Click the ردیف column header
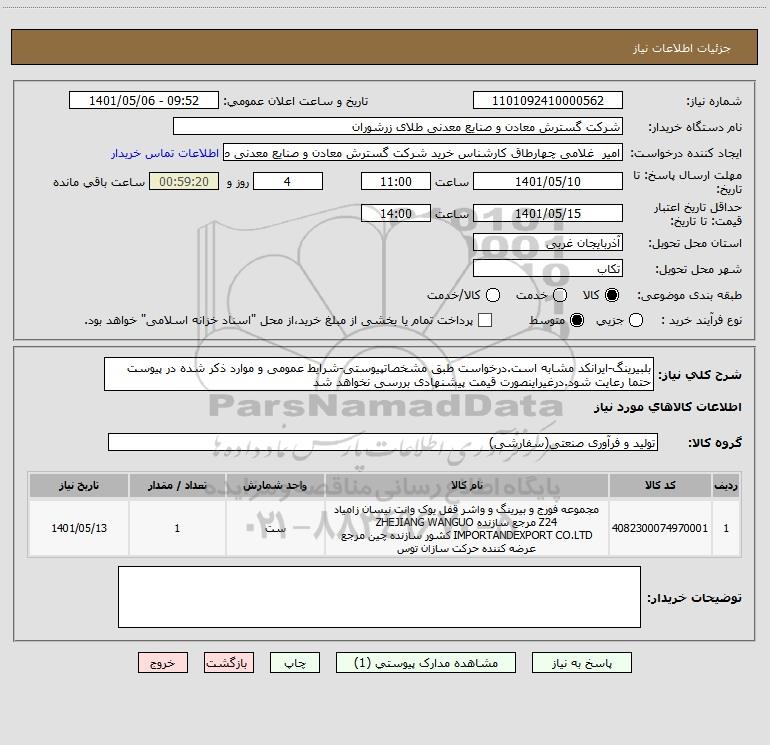Screen dimensions: 770x745 (726, 485)
